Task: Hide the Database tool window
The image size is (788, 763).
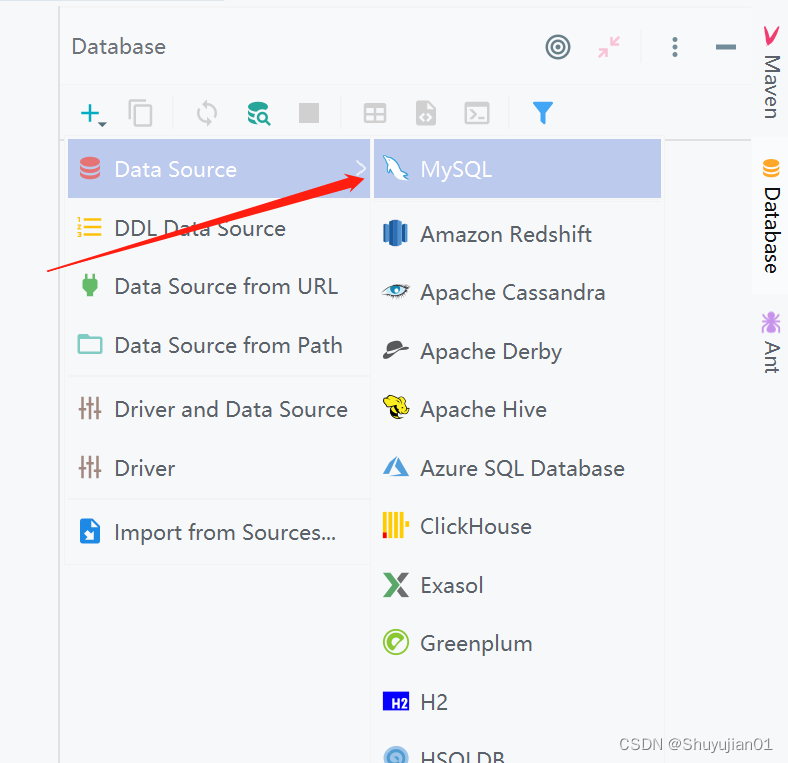Action: click(x=726, y=47)
